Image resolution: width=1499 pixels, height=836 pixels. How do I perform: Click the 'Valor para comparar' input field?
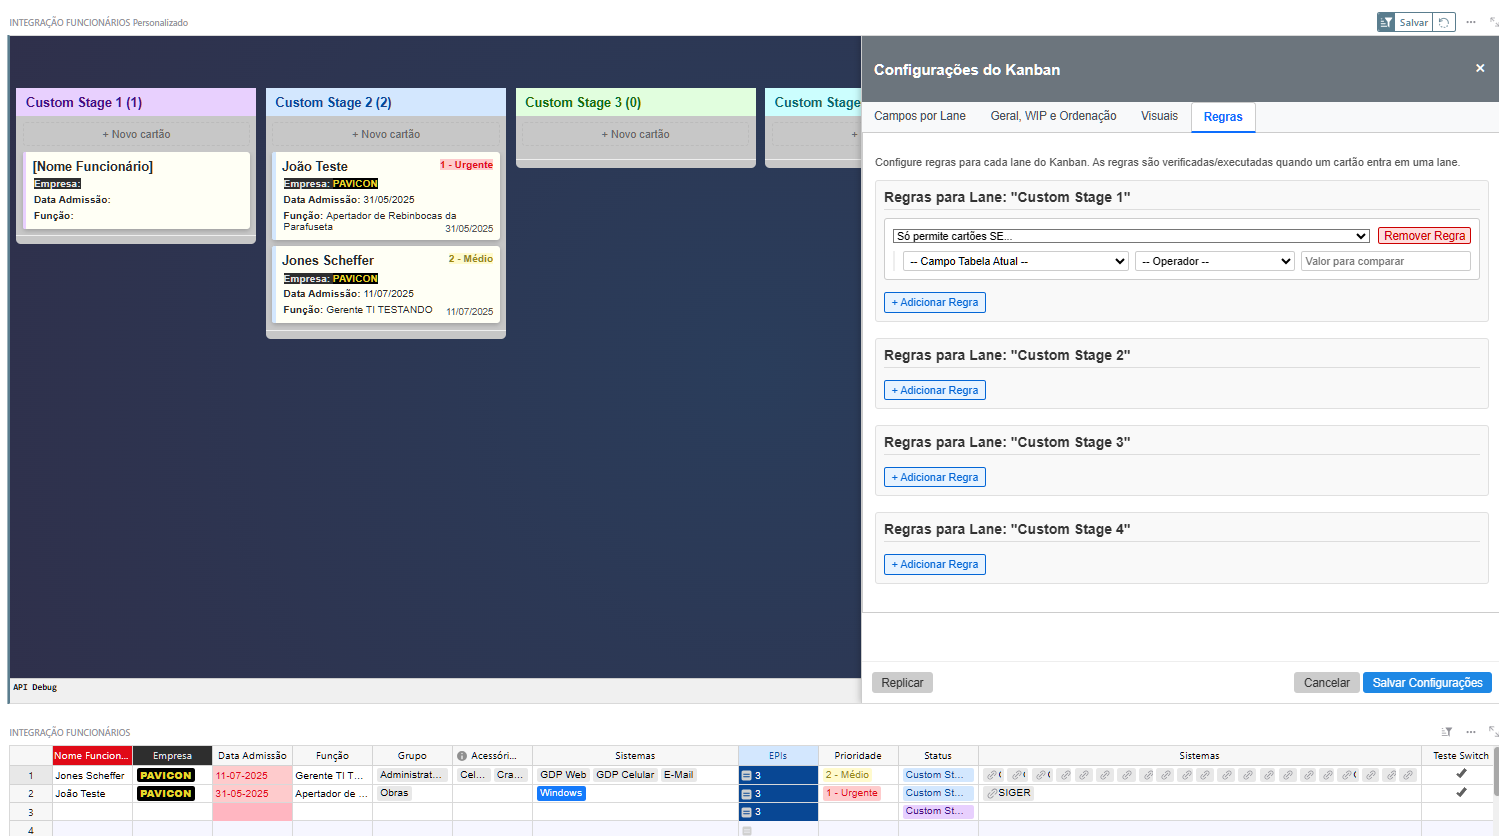[1385, 261]
